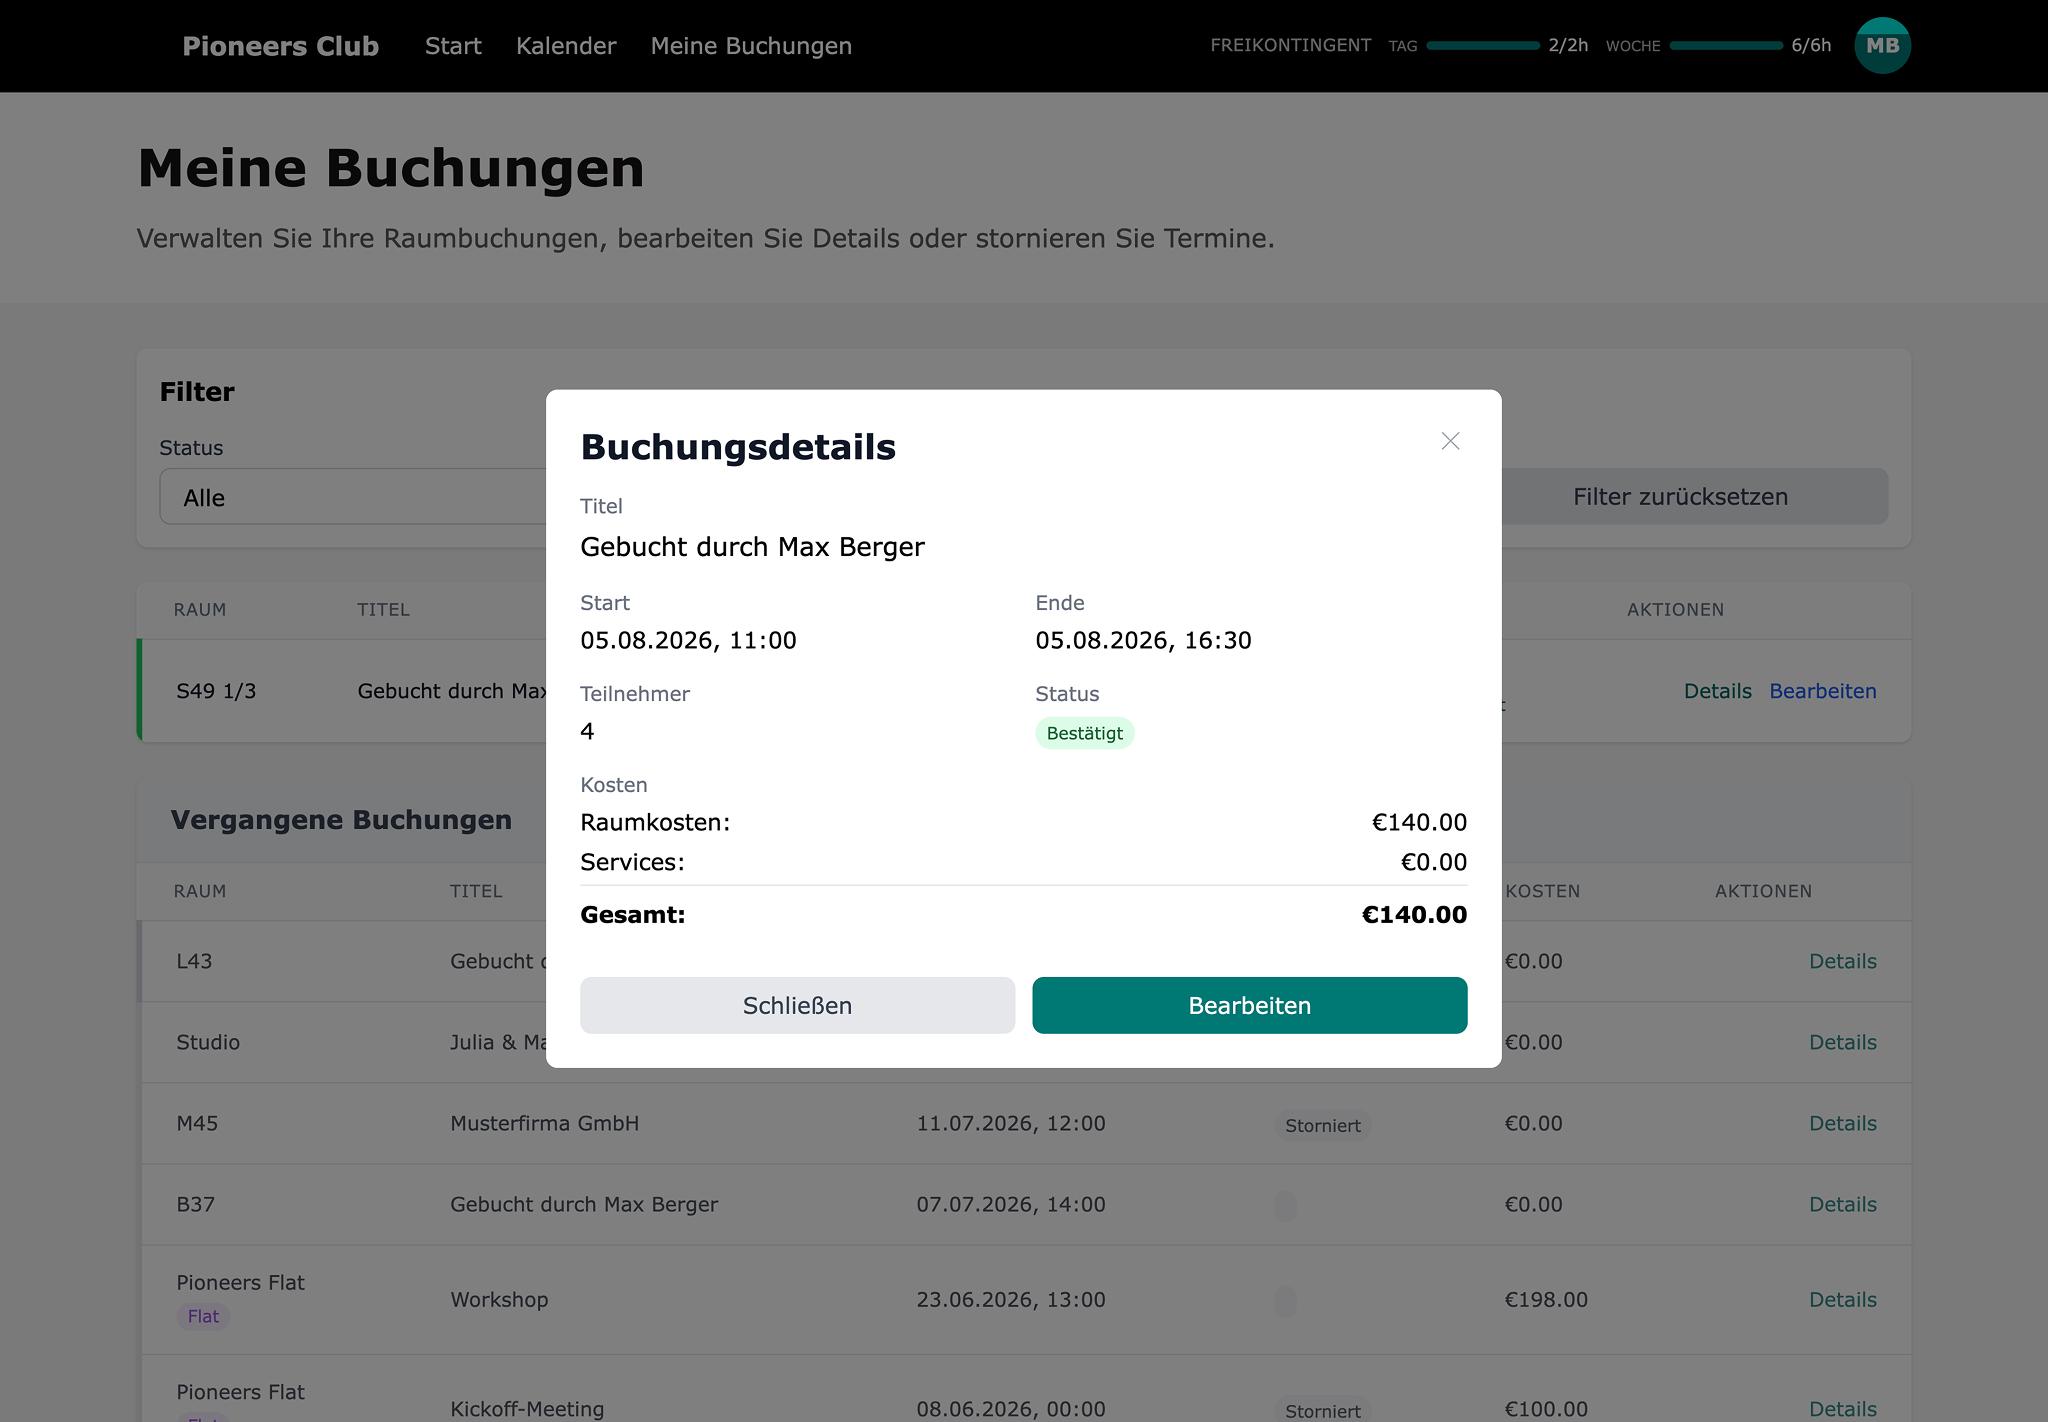Open Details for the Workshop booking

[x=1842, y=1299]
